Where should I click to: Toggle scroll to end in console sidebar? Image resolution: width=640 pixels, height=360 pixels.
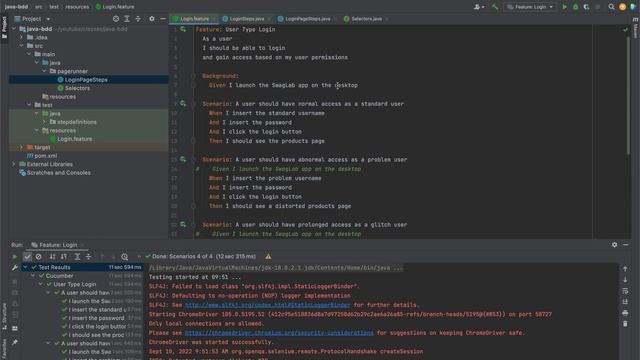point(625,302)
